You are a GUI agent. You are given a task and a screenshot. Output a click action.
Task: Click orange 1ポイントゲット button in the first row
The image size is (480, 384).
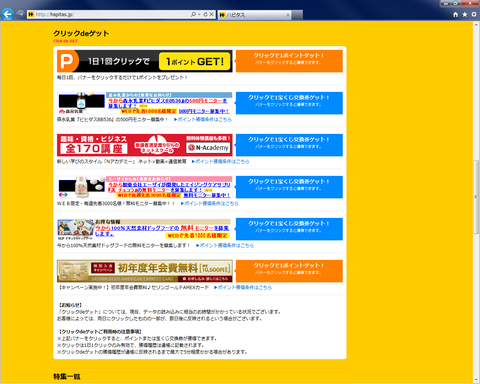[289, 61]
